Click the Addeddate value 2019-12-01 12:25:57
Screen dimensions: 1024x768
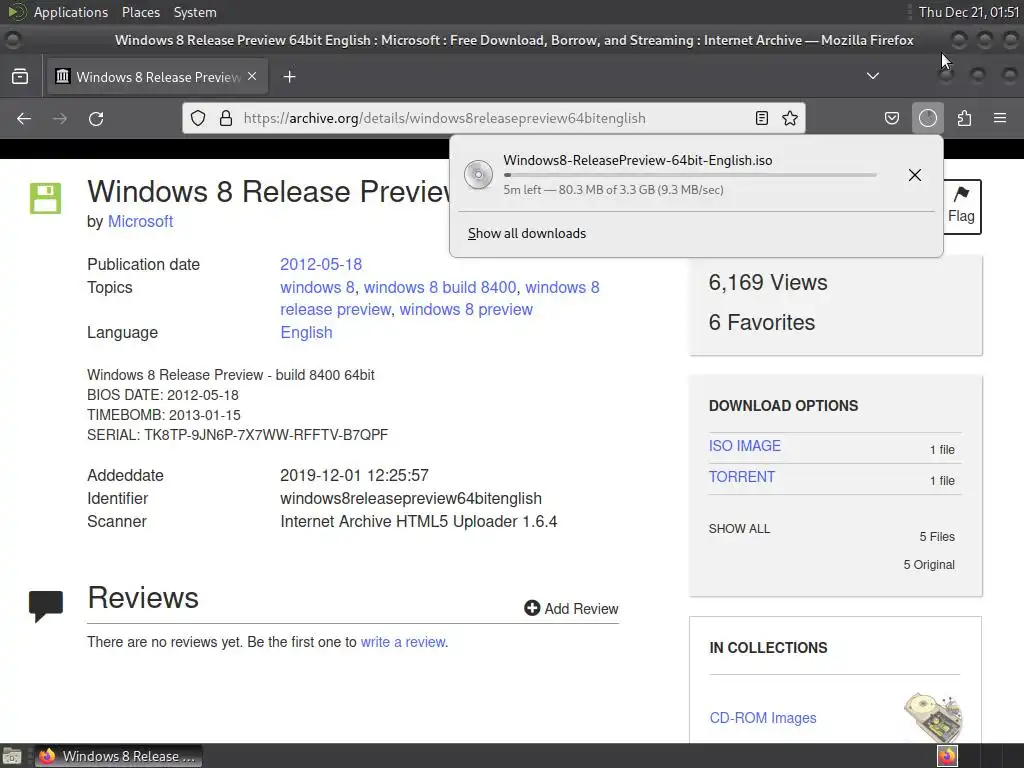(x=355, y=475)
